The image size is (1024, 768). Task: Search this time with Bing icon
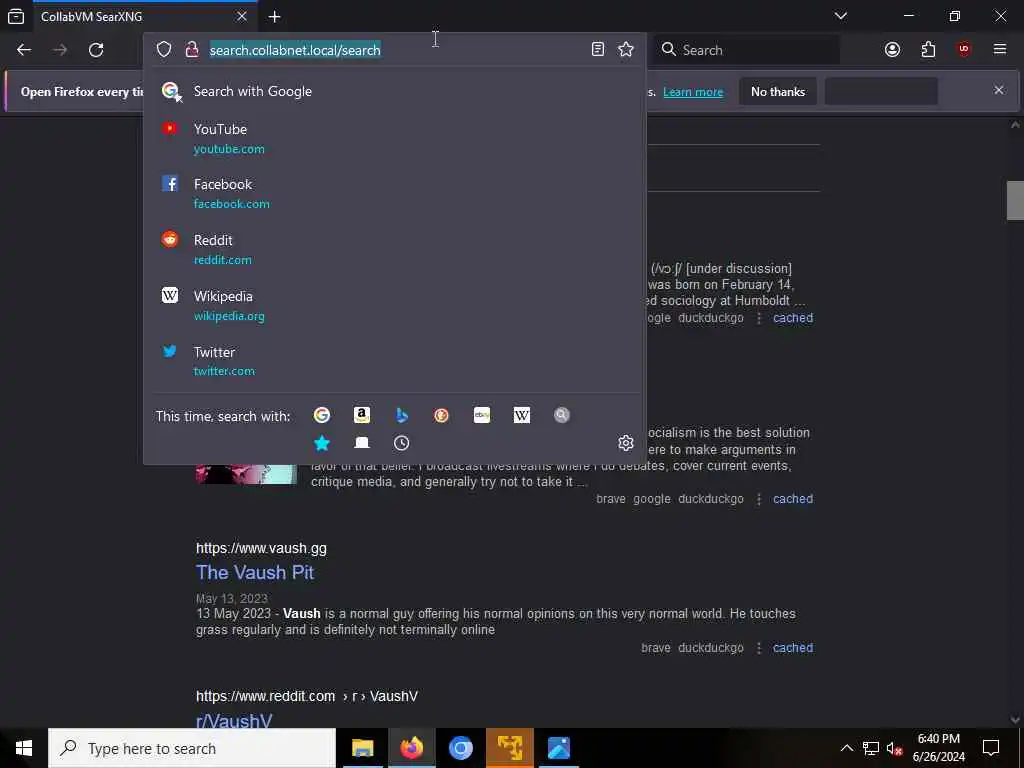(402, 415)
